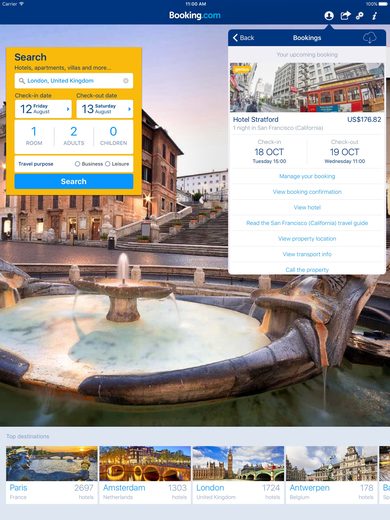Change the number of children

coord(113,136)
